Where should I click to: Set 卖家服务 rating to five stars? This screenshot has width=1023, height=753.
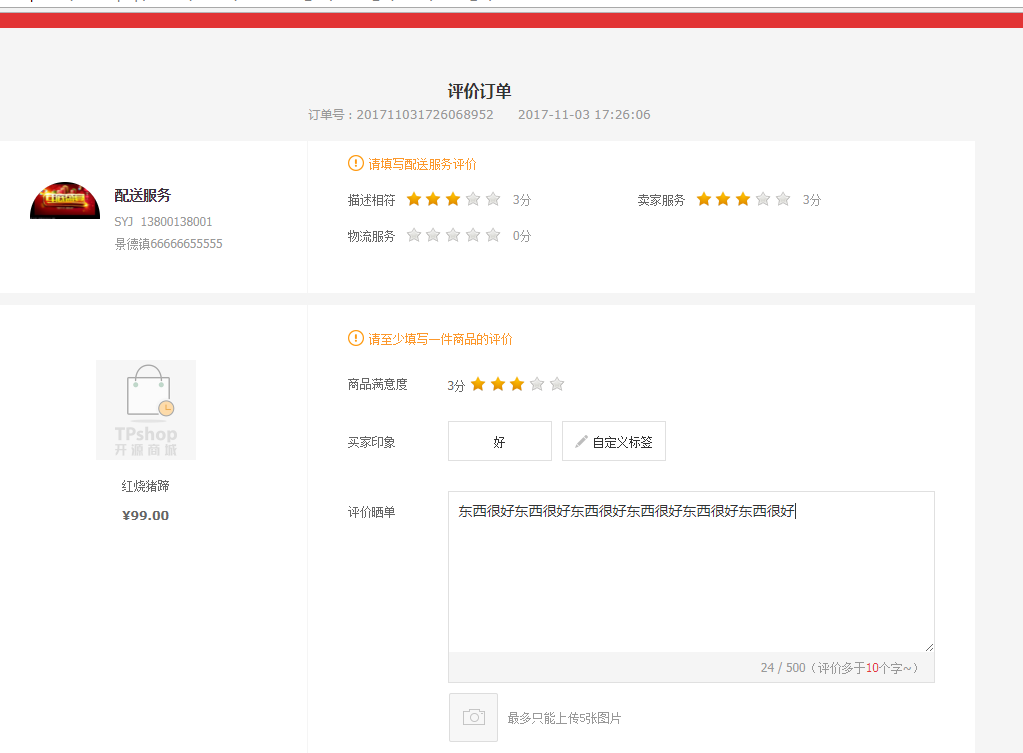pyautogui.click(x=783, y=200)
